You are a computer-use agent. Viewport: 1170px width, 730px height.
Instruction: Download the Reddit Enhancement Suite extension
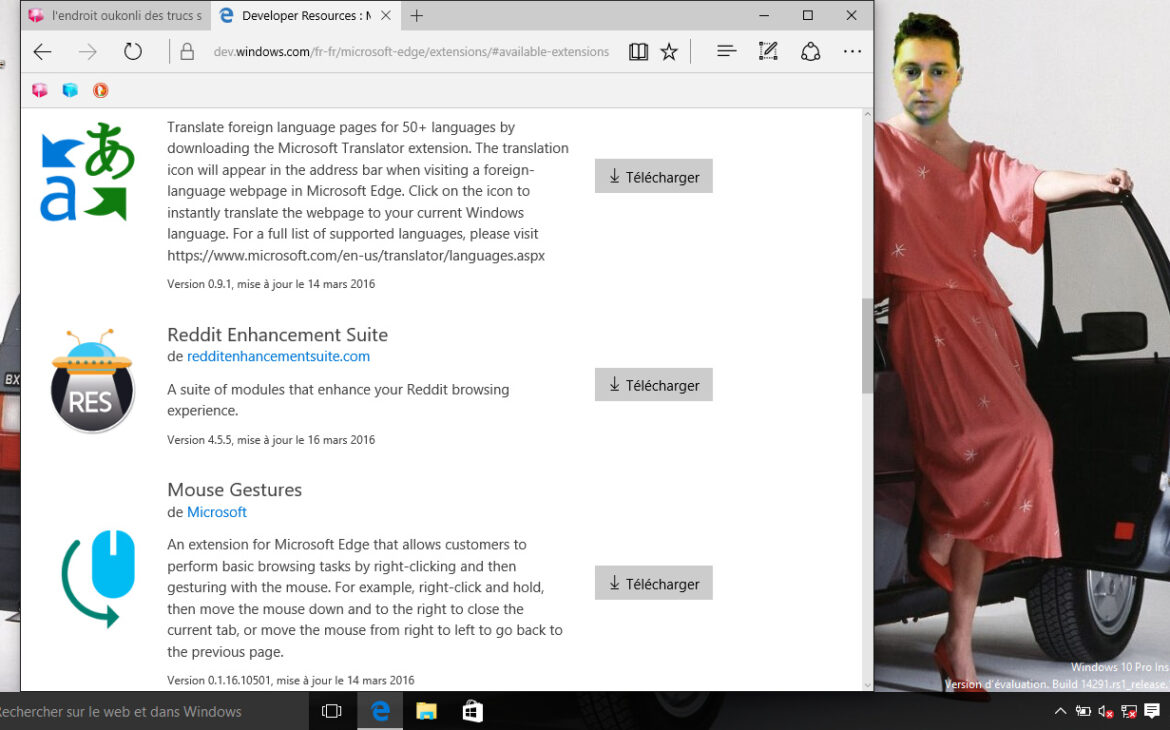pyautogui.click(x=653, y=385)
